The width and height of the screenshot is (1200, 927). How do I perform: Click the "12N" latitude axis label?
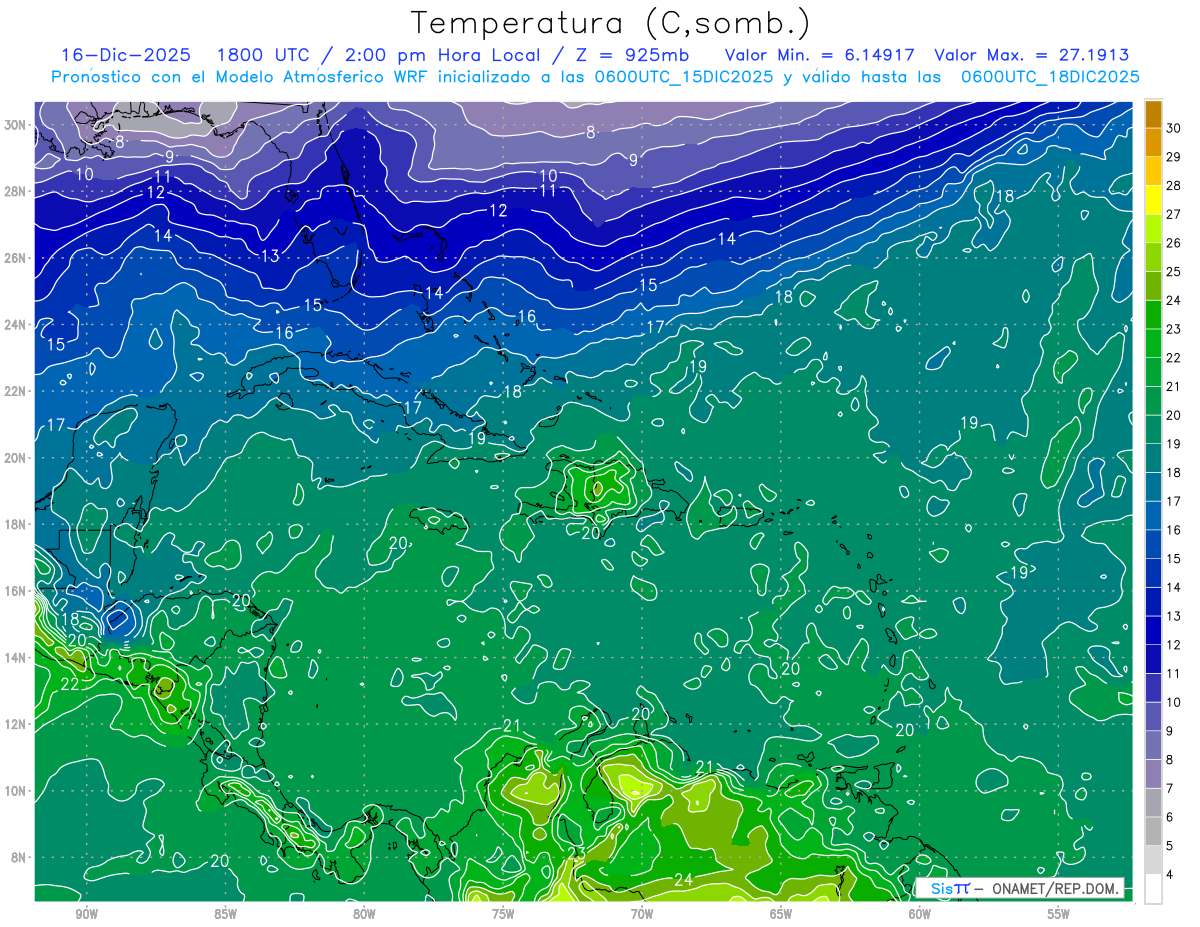(17, 723)
